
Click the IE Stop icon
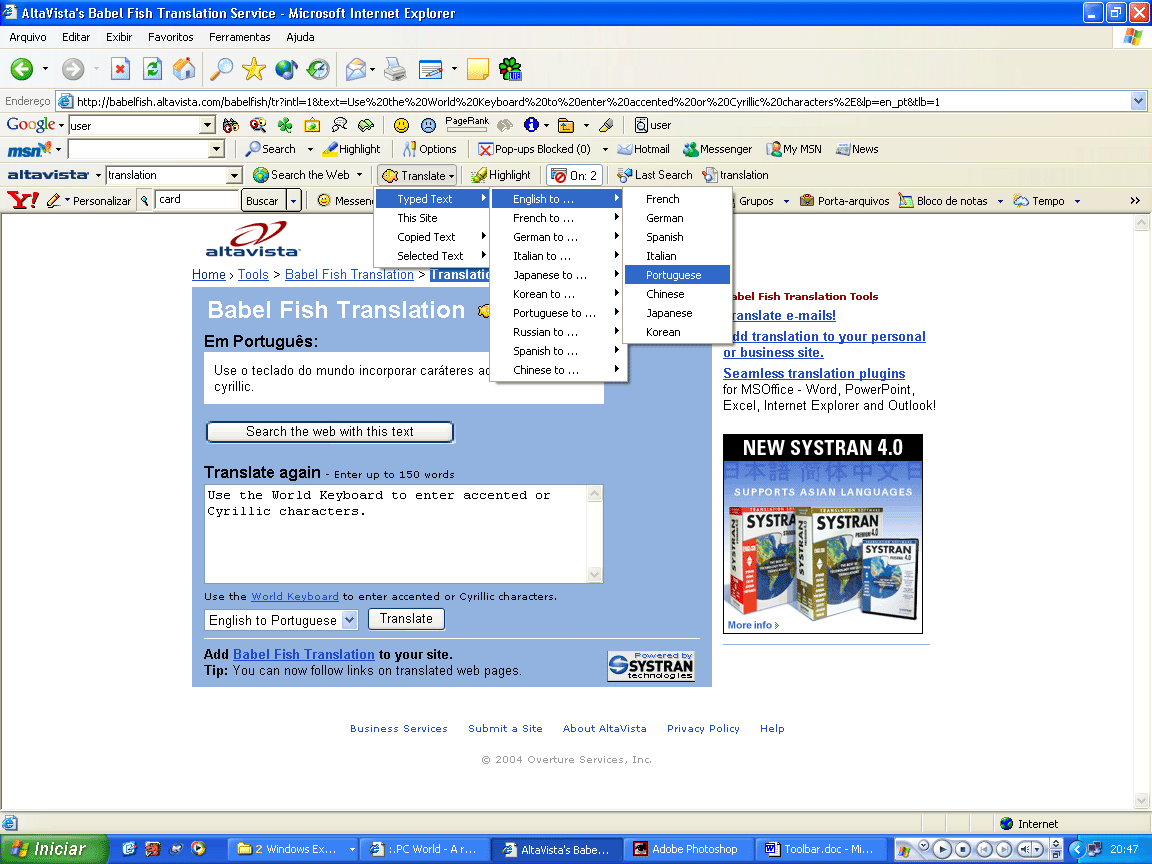click(x=120, y=69)
